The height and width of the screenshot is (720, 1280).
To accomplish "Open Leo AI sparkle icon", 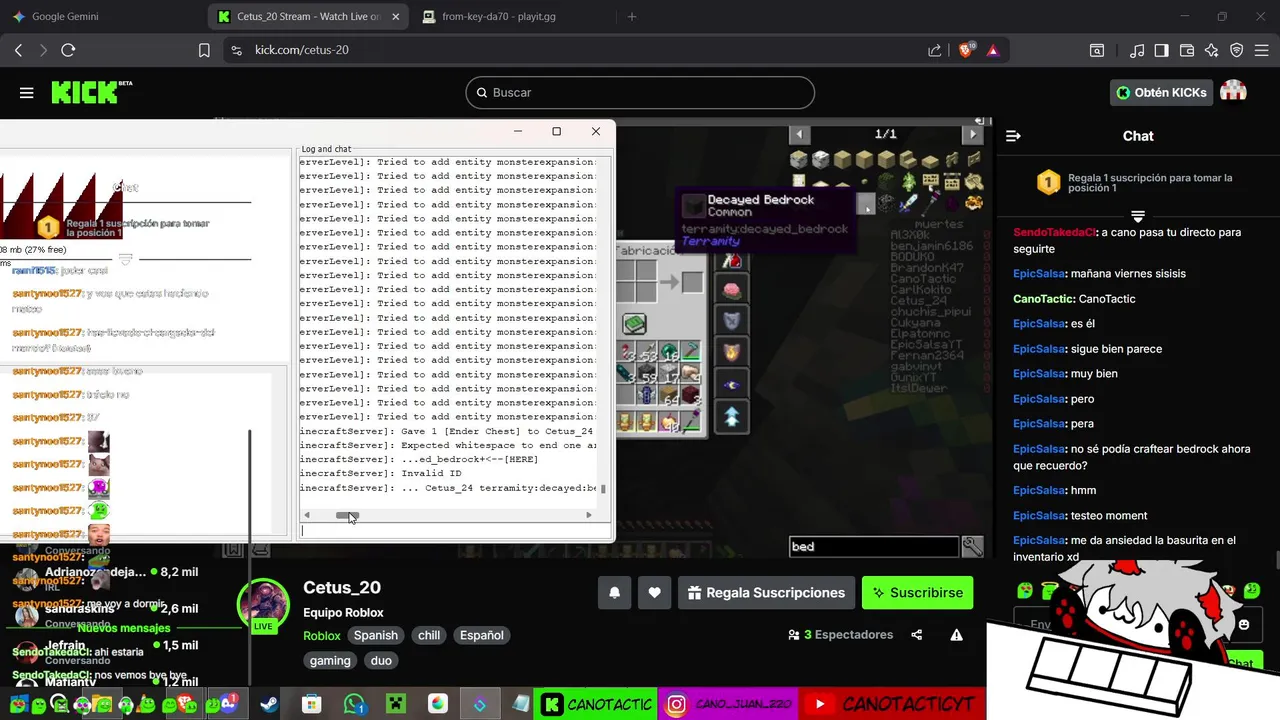I will pos(1212,50).
